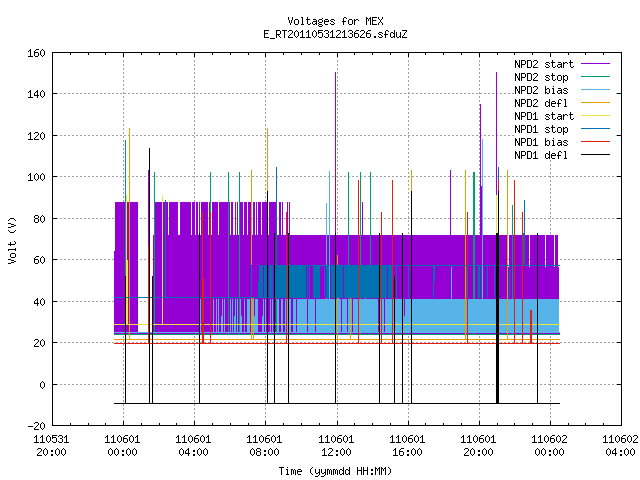This screenshot has height=480, width=640.
Task: Click the 110601 12:00 time tick label
Action: [336, 446]
